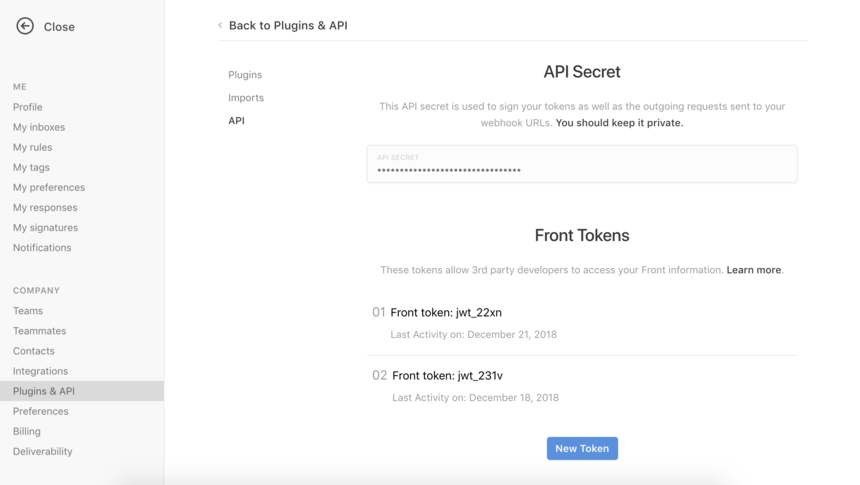860x485 pixels.
Task: Open Contacts settings
Action: [x=33, y=351]
